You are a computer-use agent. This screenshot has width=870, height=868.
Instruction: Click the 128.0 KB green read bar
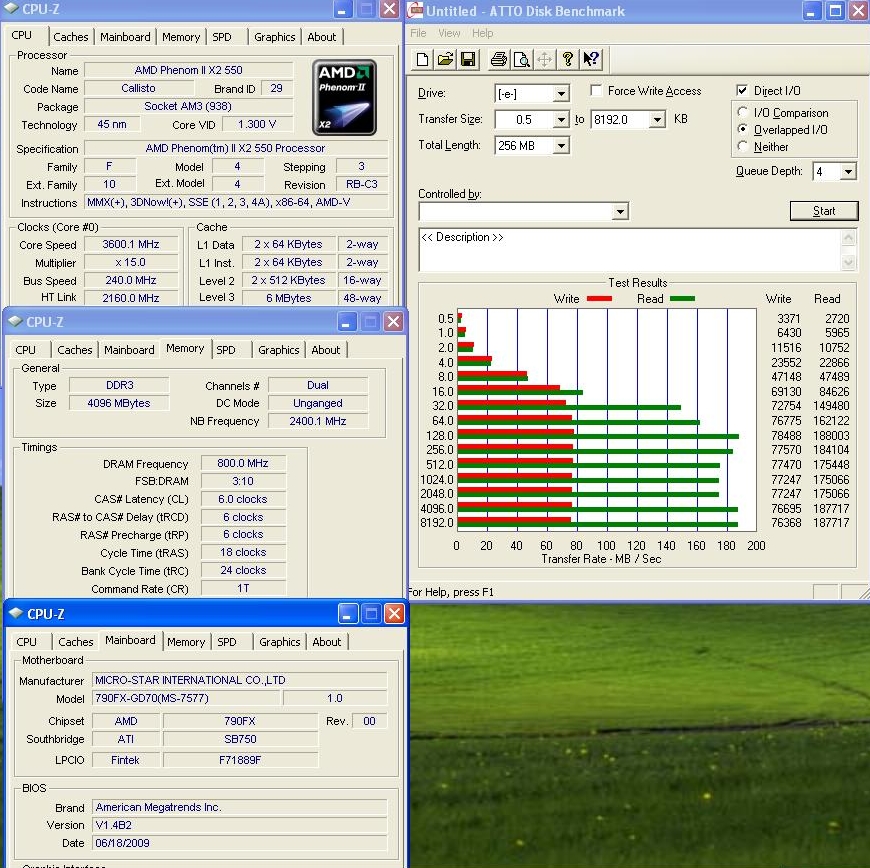pyautogui.click(x=598, y=437)
